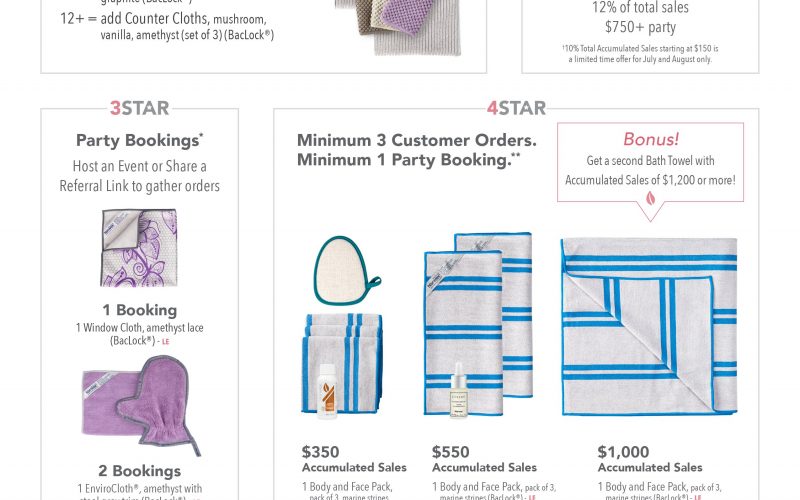Open the 3STAR section heading
Screen dimensions: 800x500
[139, 108]
